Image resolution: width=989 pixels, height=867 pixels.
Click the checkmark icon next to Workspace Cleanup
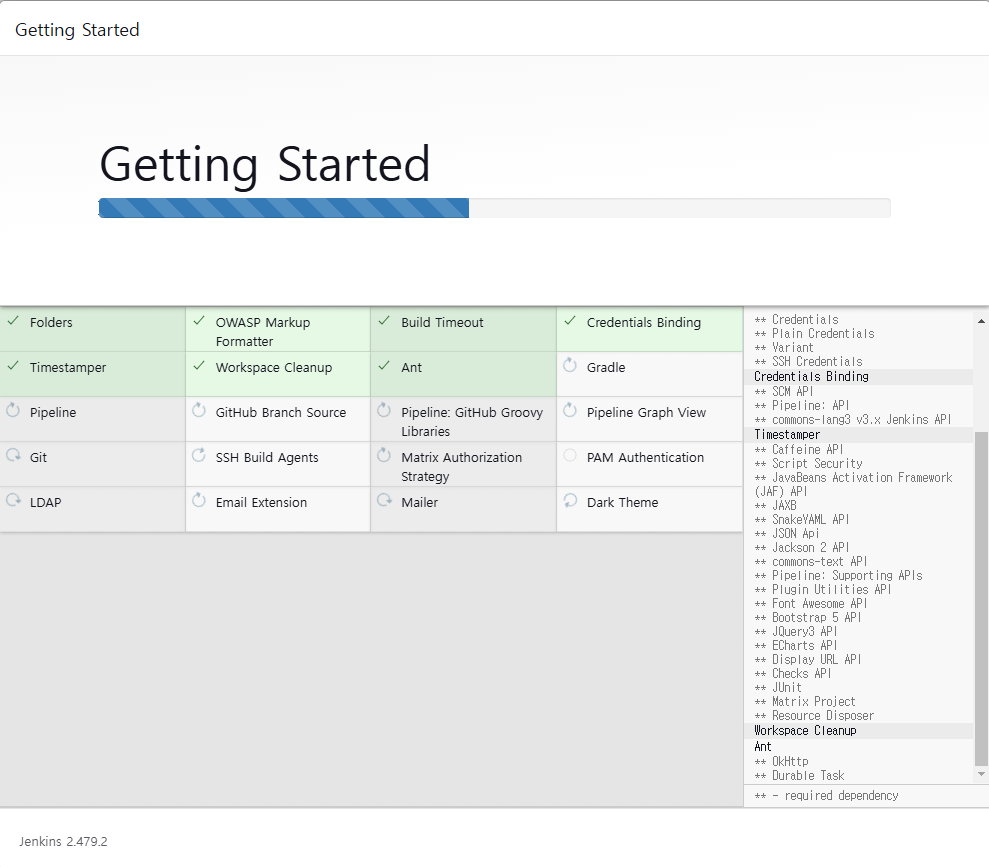coord(199,366)
